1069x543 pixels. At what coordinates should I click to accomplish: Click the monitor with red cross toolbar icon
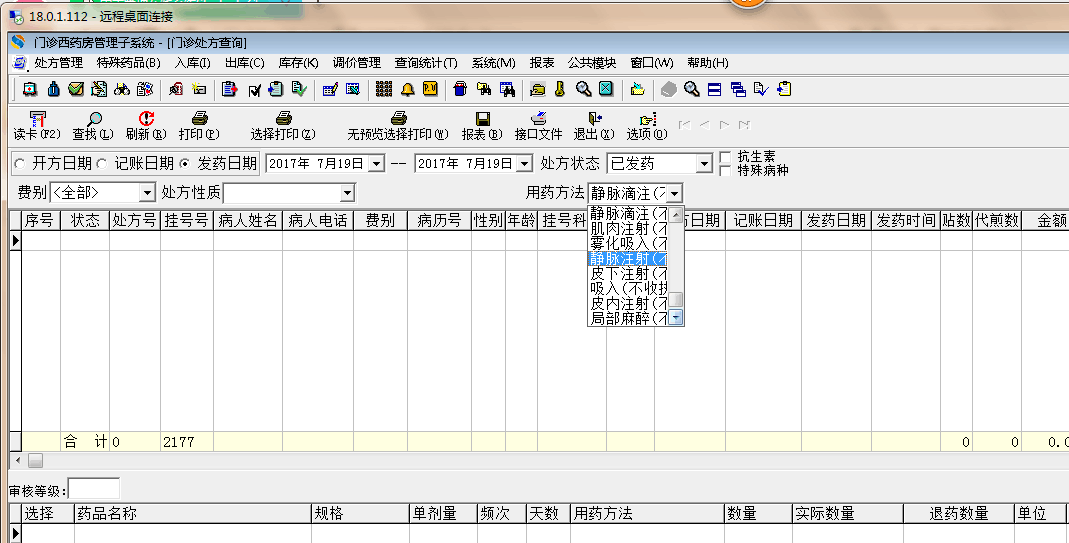click(30, 89)
